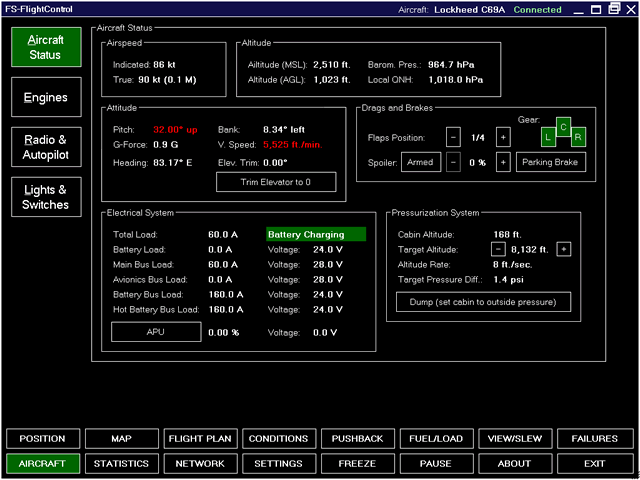640x480 pixels.
Task: Start the APU button
Action: click(156, 332)
